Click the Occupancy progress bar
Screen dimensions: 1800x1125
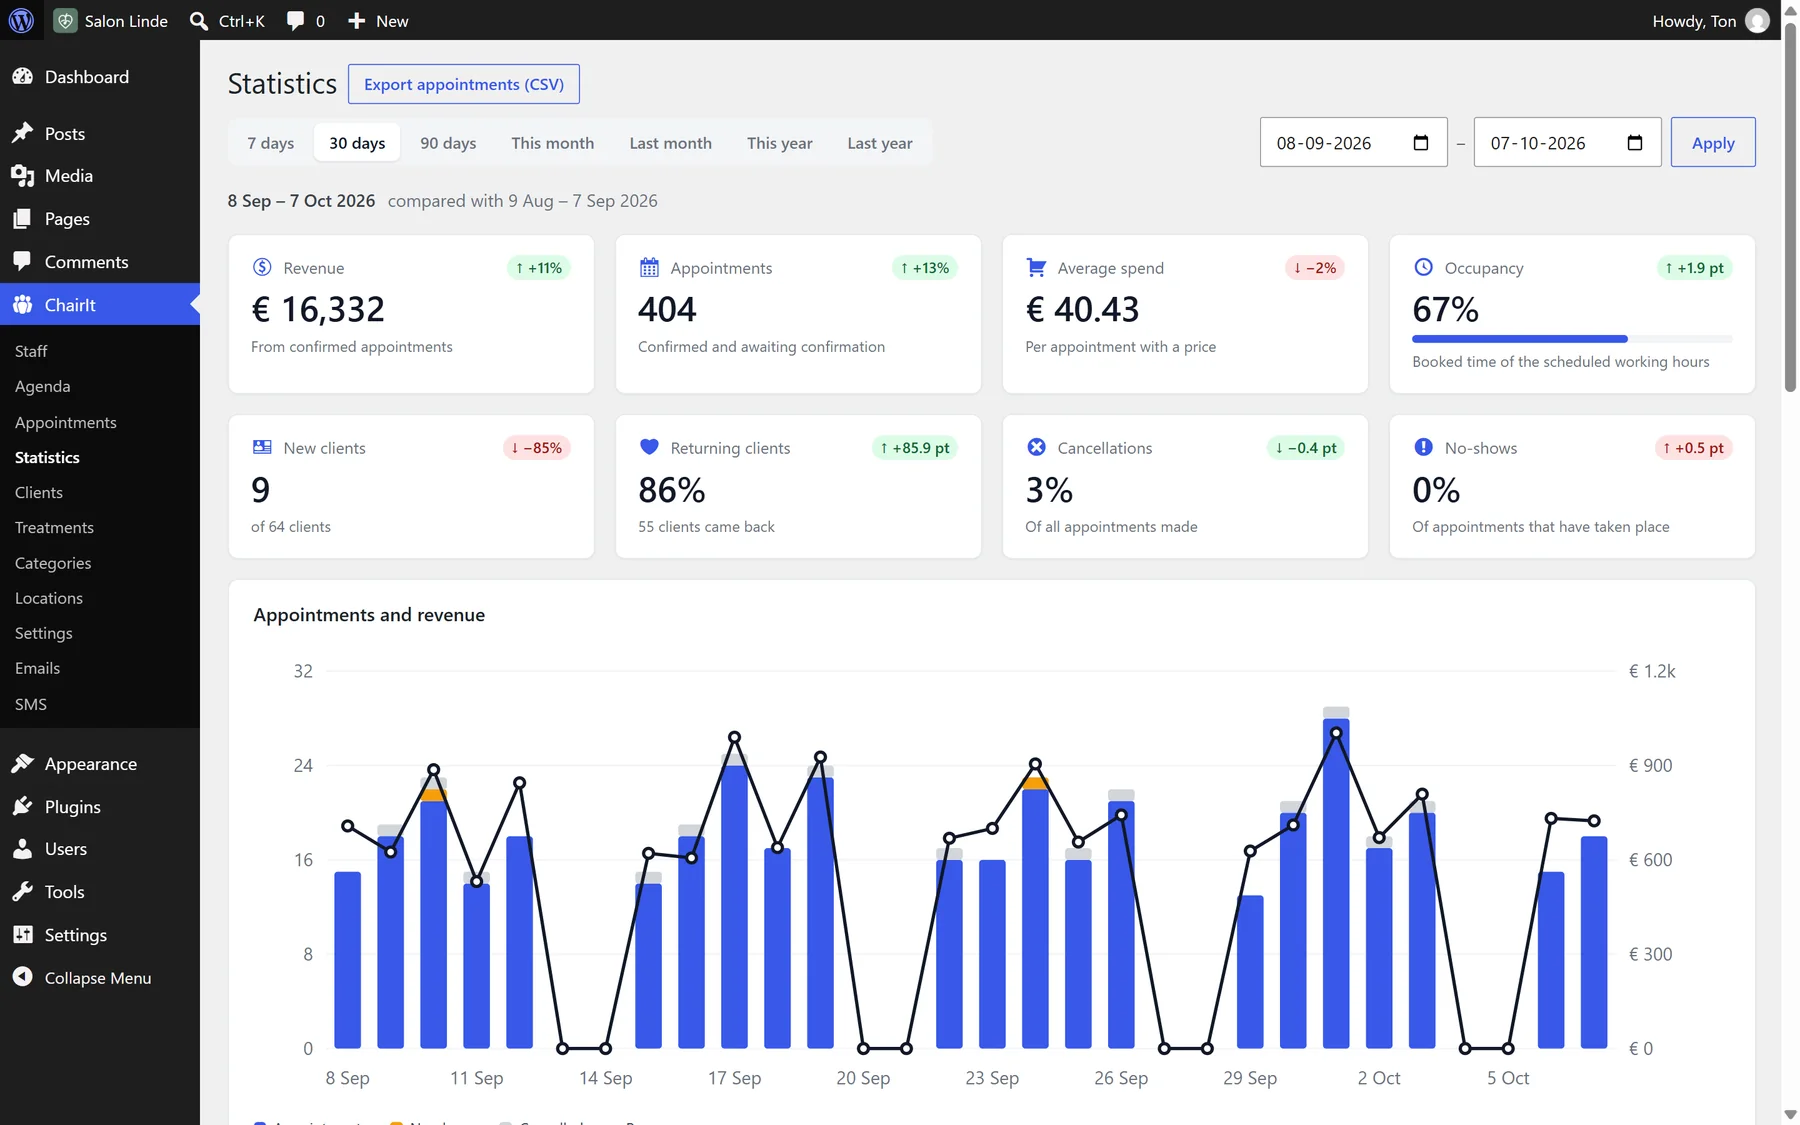[1572, 339]
